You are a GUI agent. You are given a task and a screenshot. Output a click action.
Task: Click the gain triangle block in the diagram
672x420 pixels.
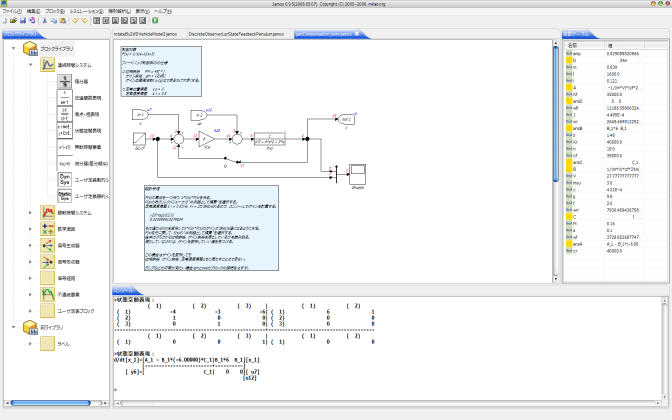203,139
